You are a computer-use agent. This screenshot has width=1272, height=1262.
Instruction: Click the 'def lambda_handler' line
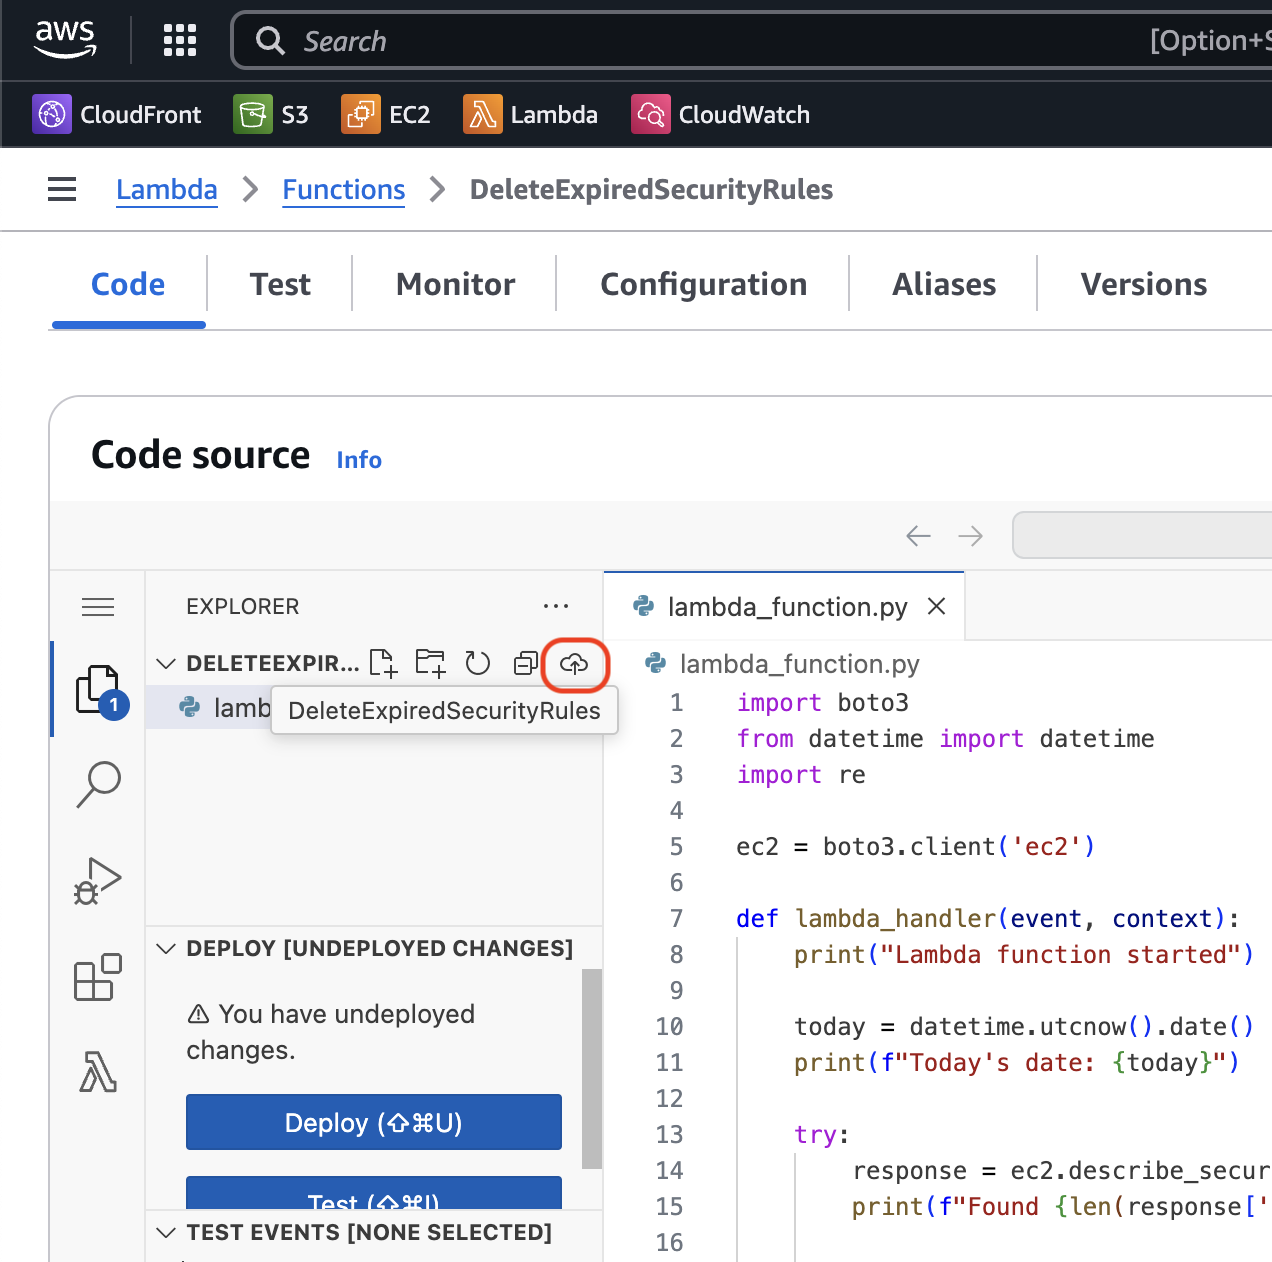tap(988, 918)
